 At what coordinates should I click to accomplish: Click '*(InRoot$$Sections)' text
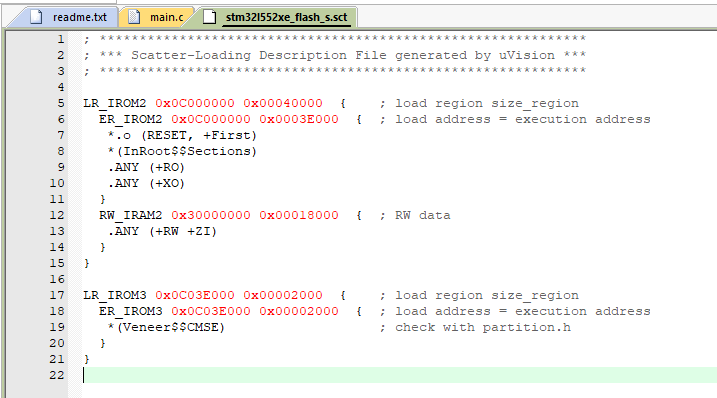(x=182, y=151)
